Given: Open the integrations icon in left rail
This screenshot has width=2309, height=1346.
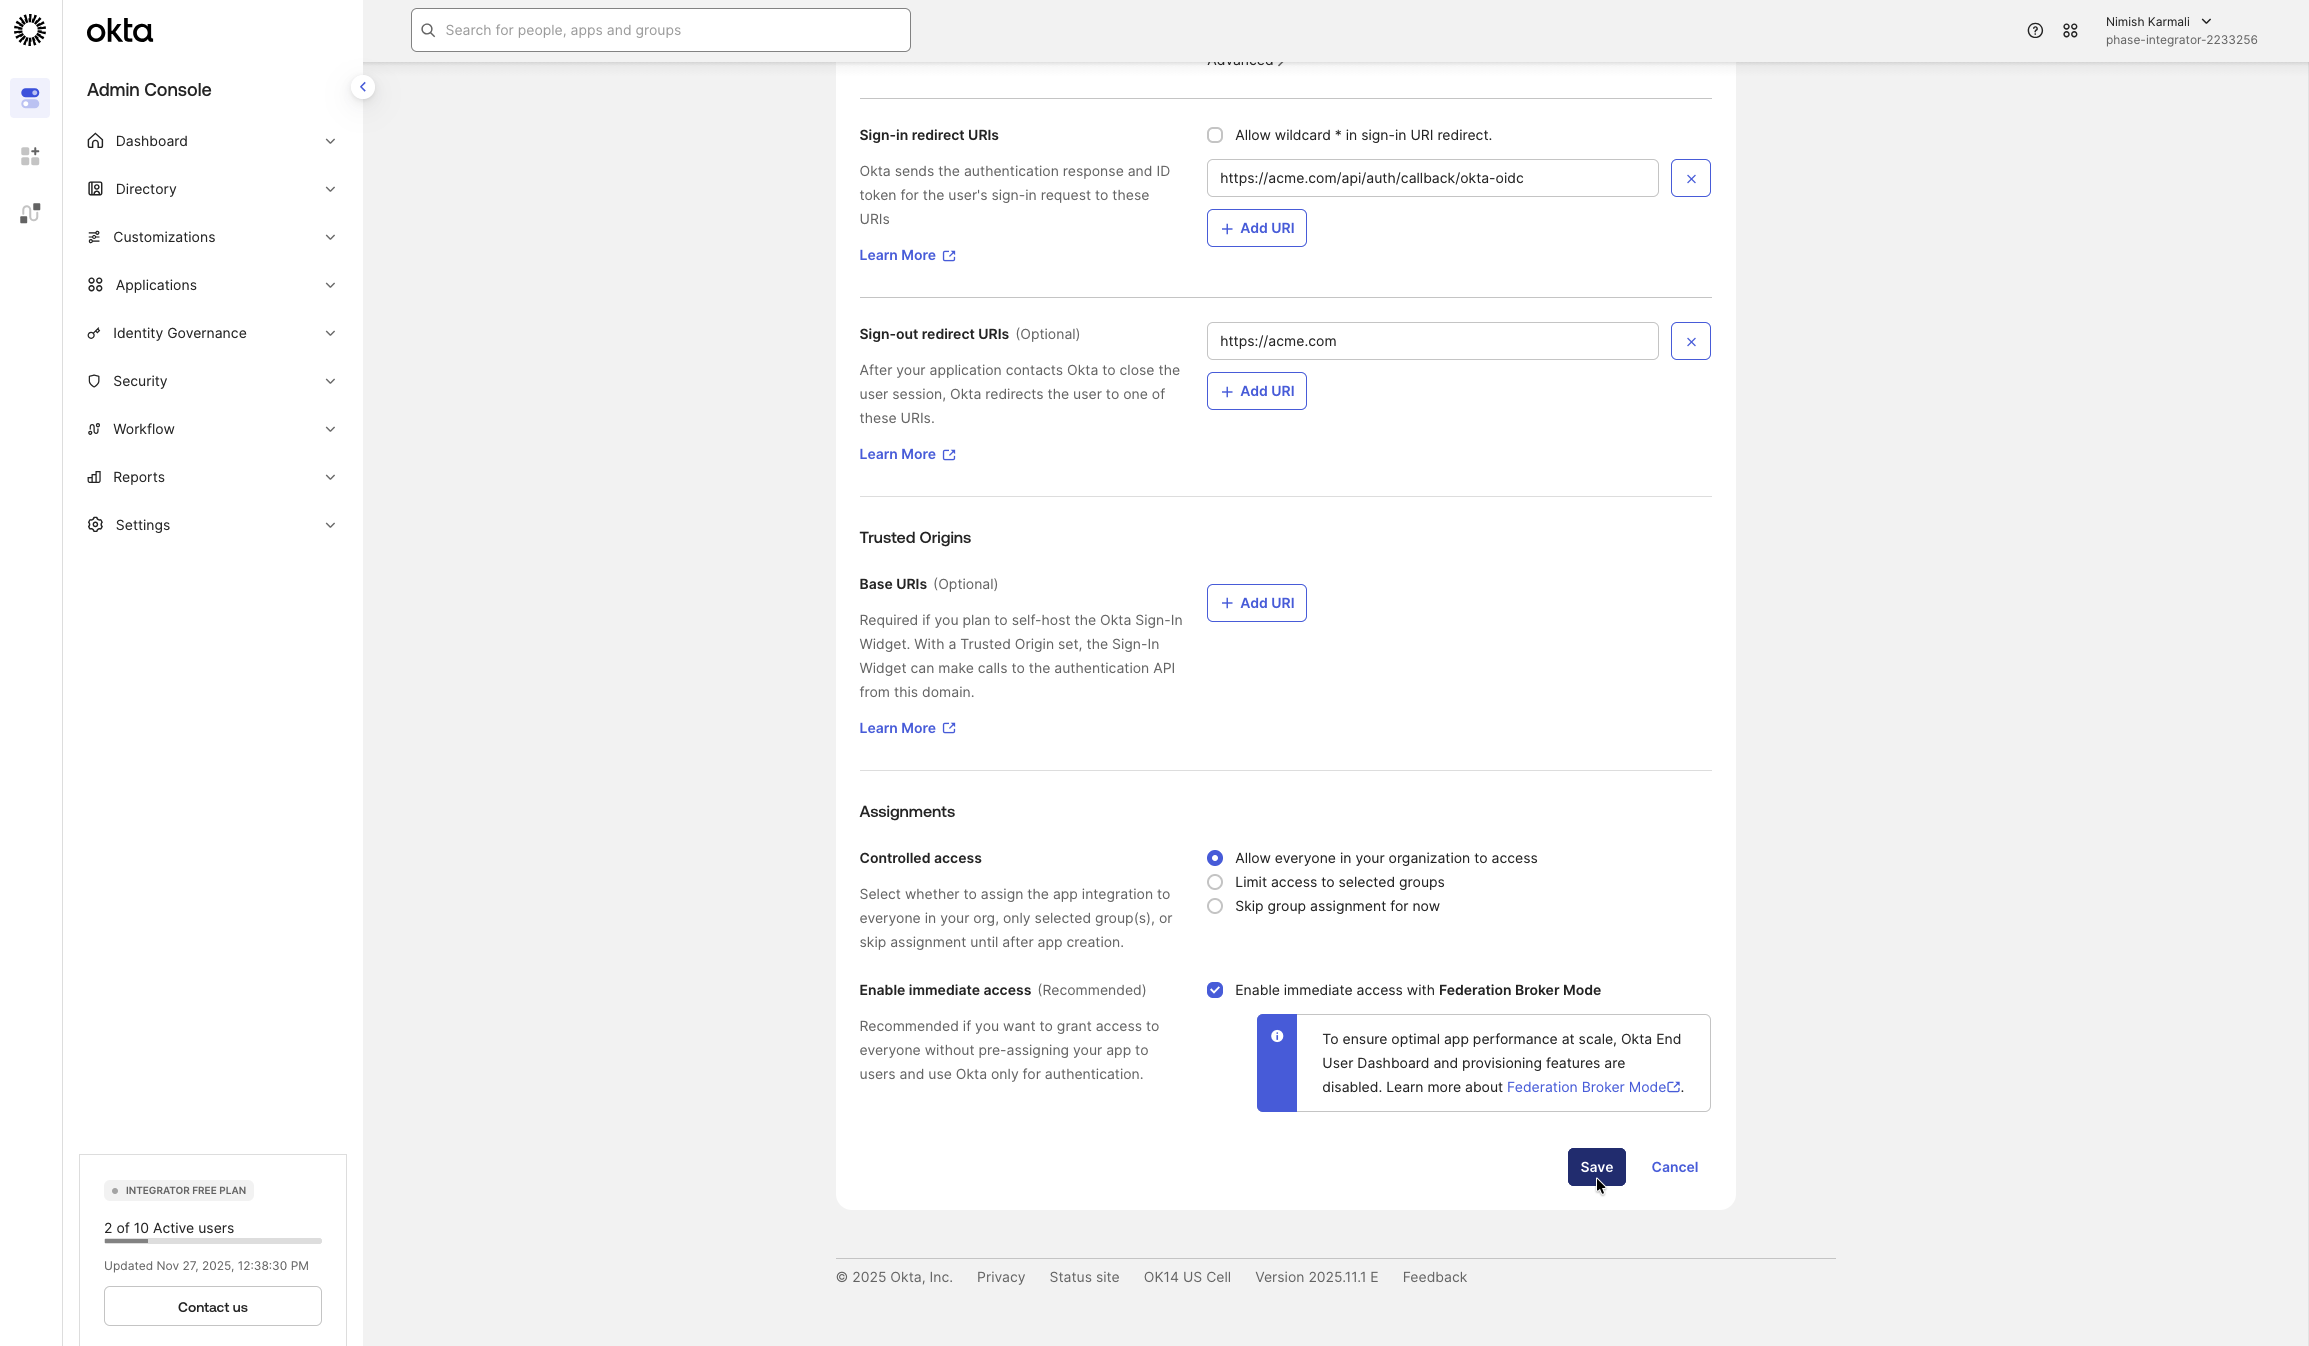Looking at the screenshot, I should point(30,213).
